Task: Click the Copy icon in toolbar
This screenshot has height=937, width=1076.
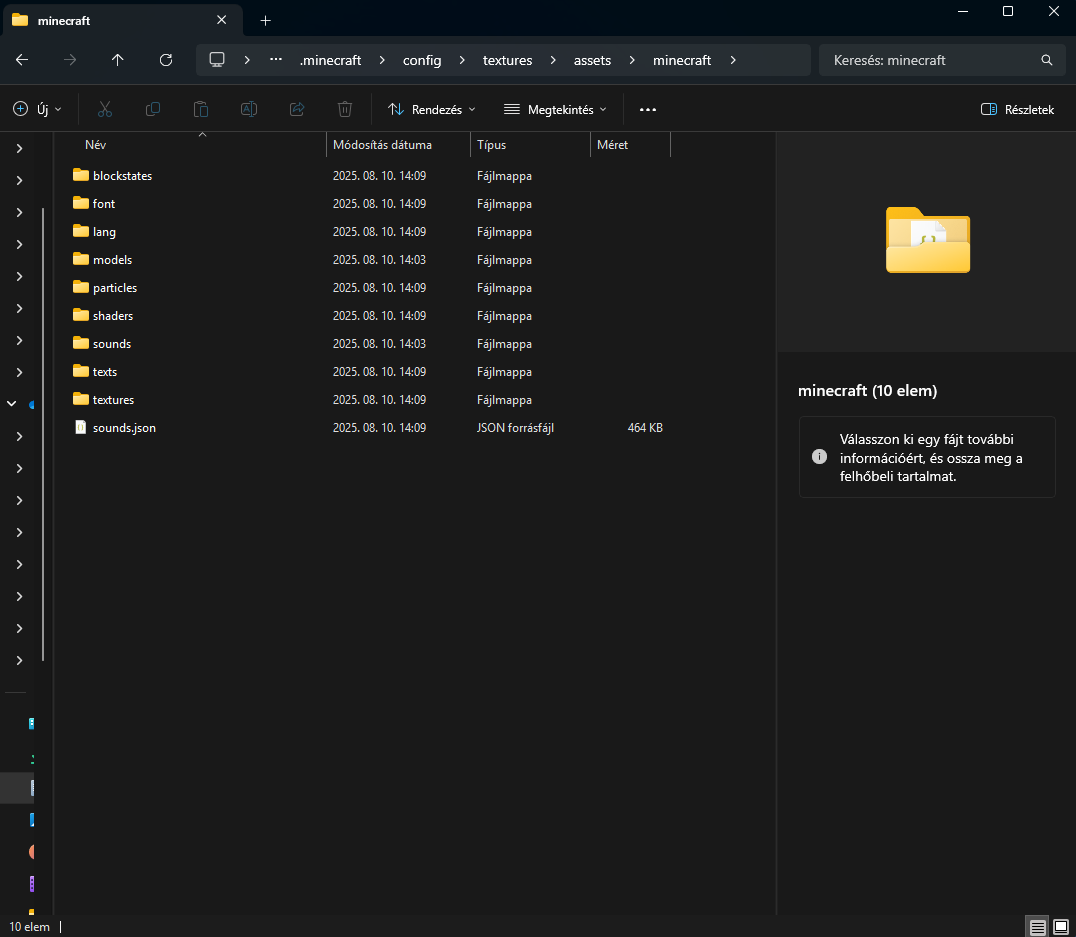Action: [x=153, y=109]
